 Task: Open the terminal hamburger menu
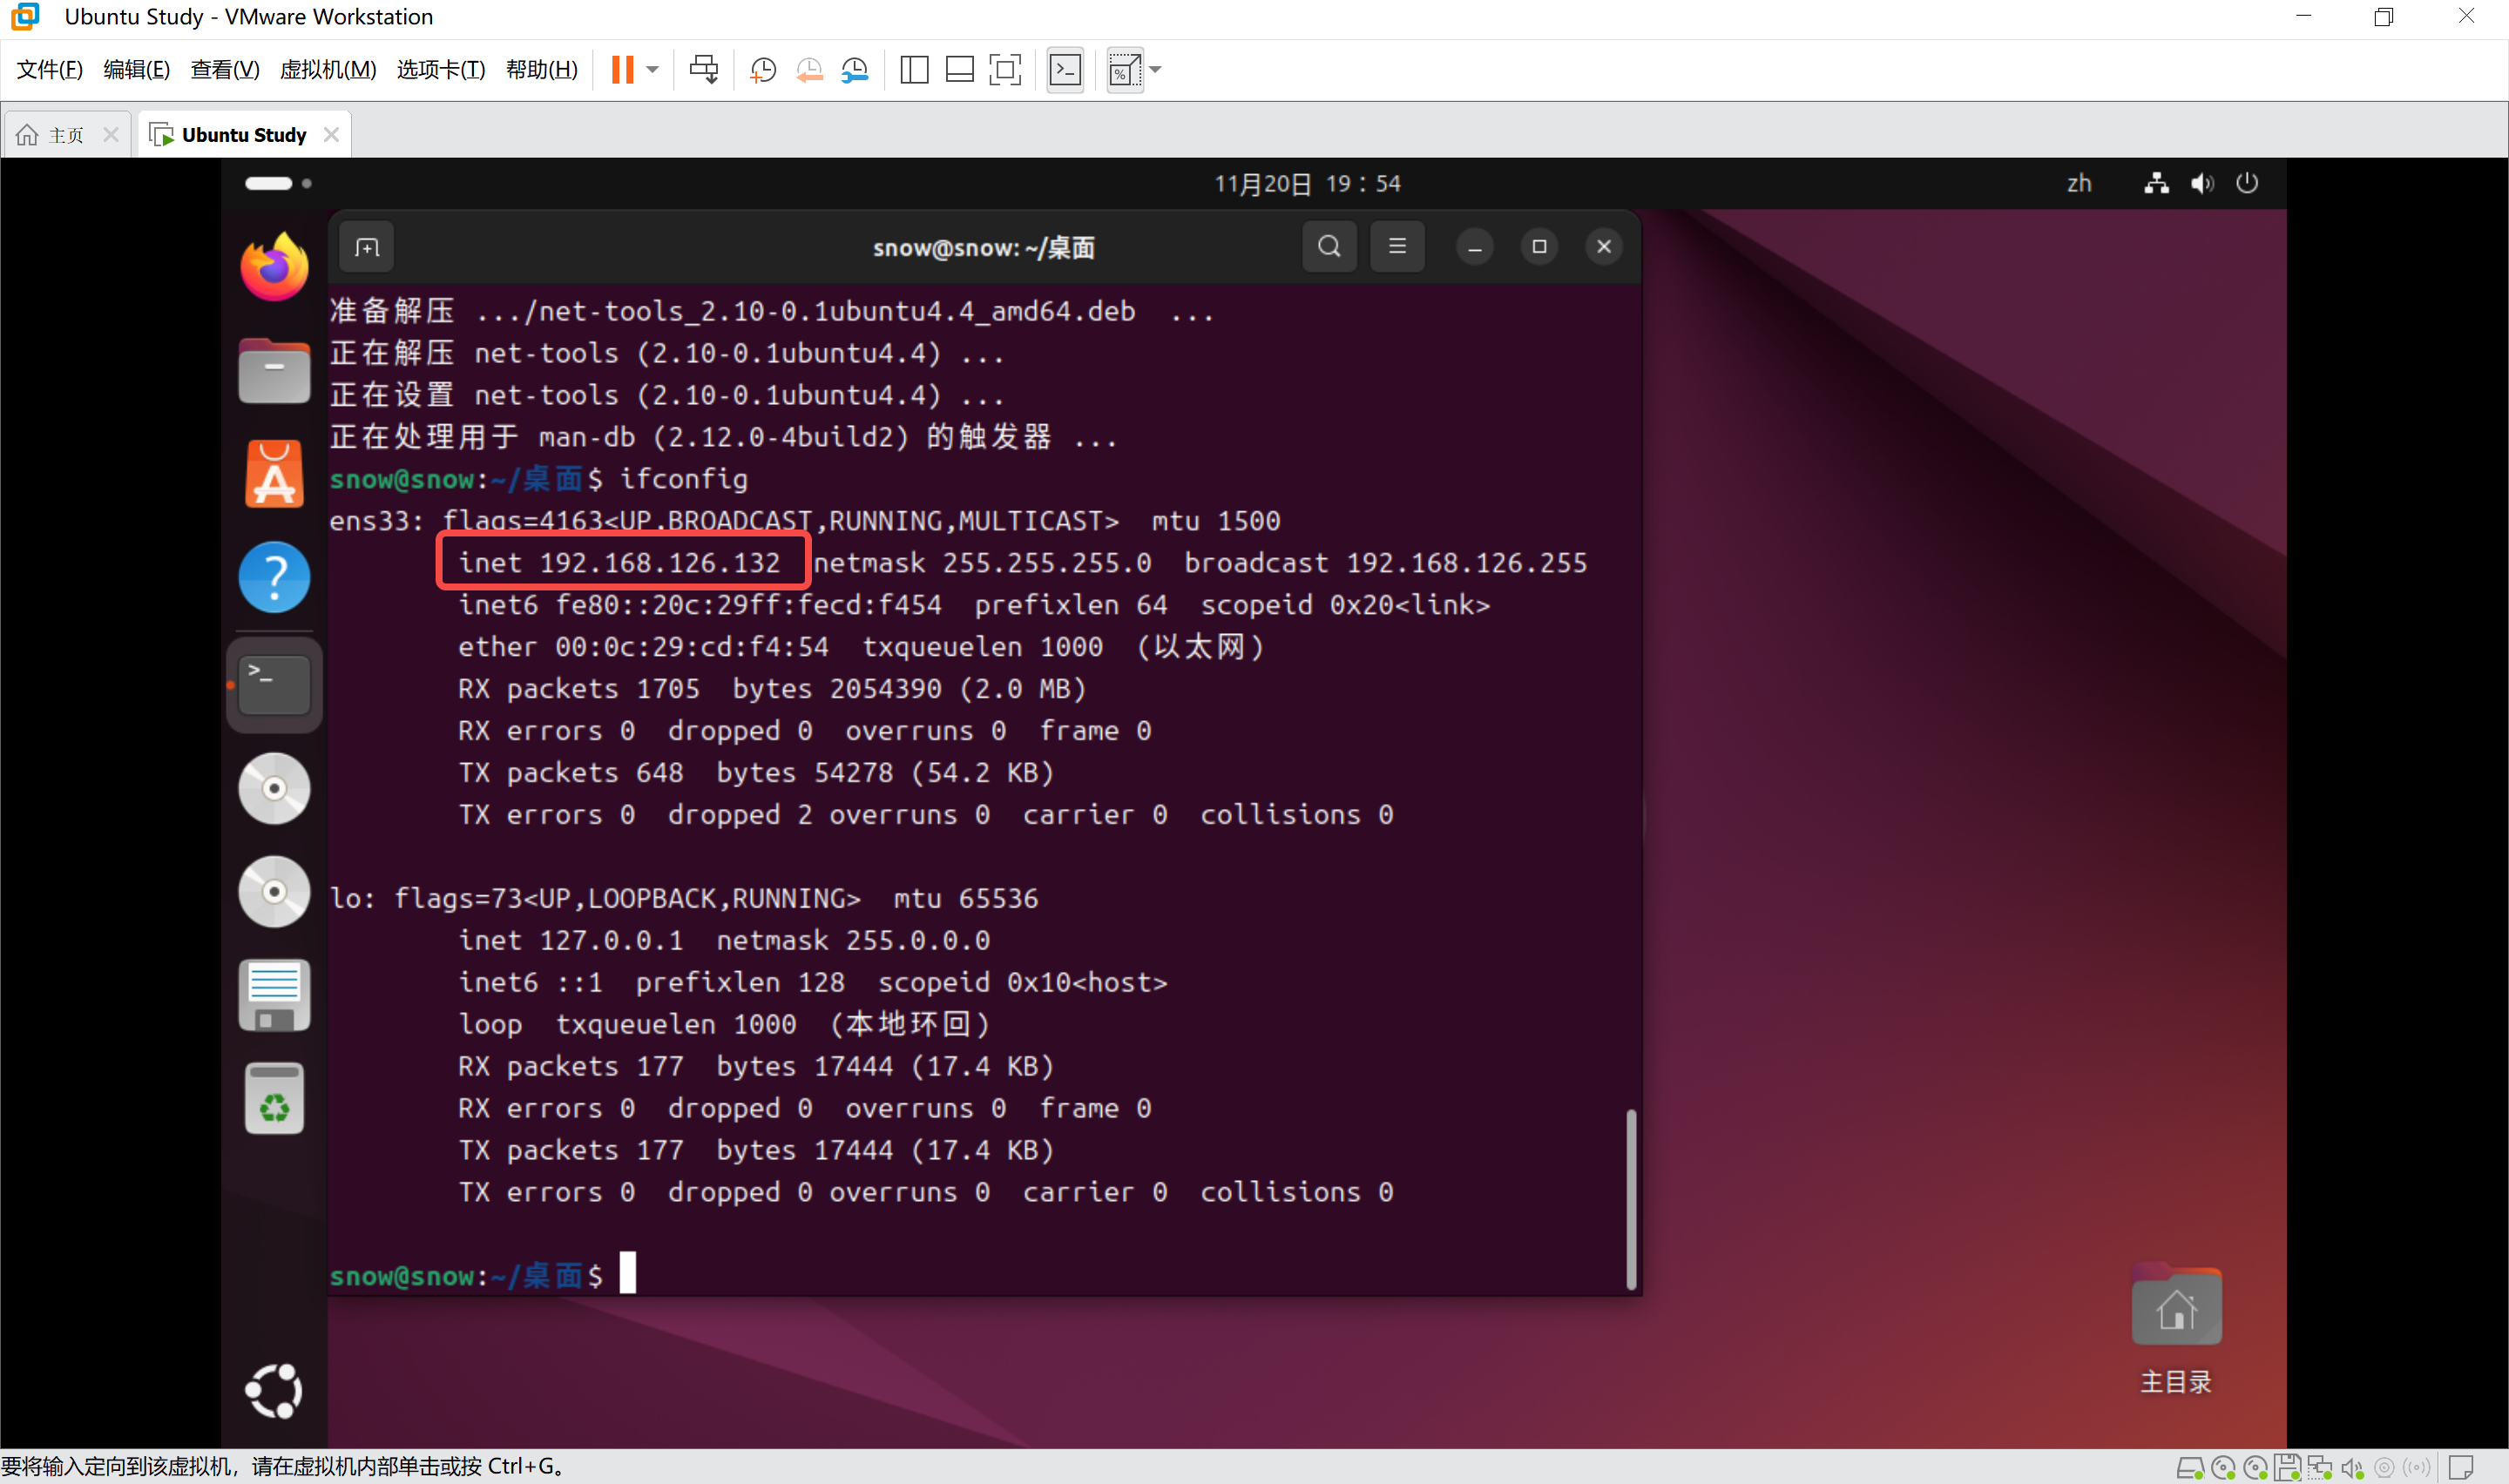click(x=1397, y=247)
